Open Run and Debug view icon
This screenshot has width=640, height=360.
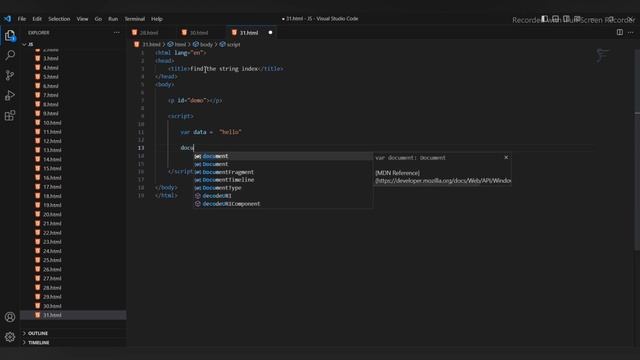10,96
